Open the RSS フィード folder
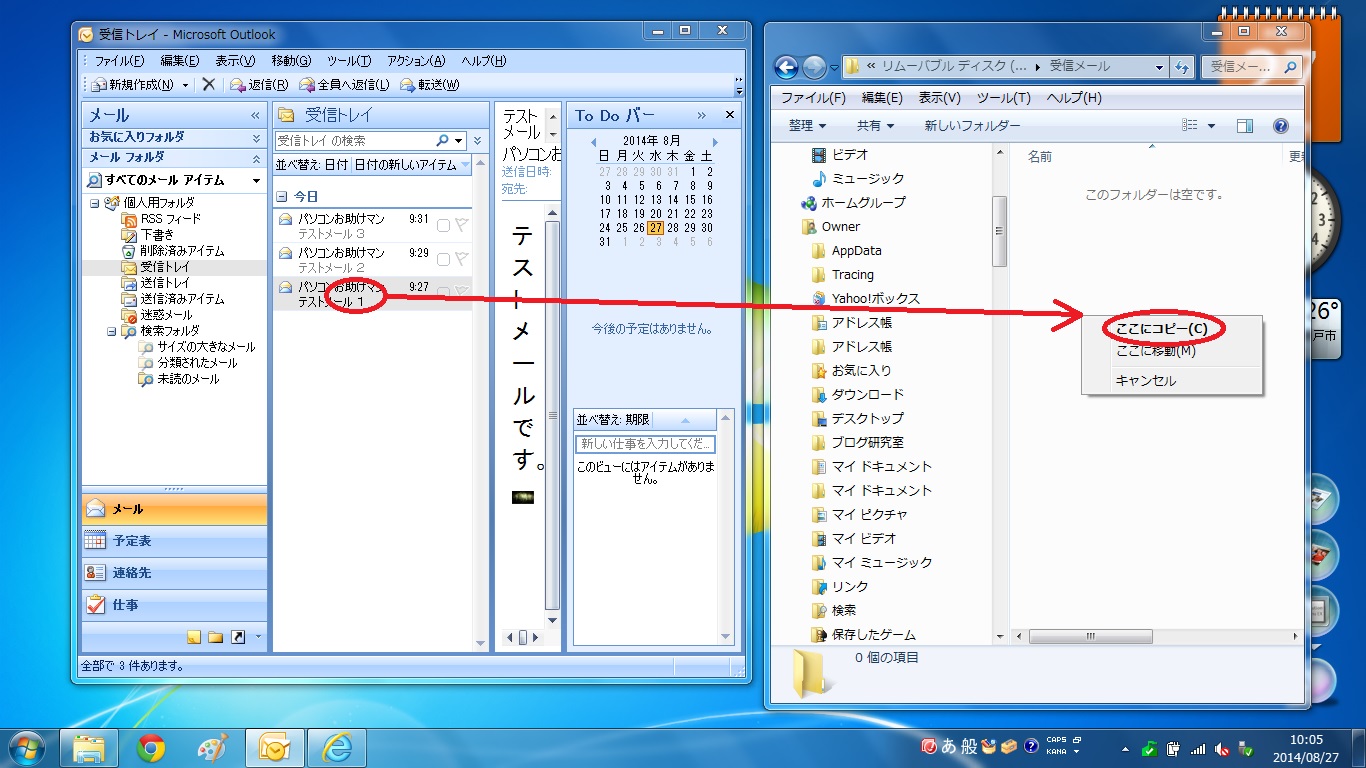The image size is (1366, 768). click(x=160, y=219)
